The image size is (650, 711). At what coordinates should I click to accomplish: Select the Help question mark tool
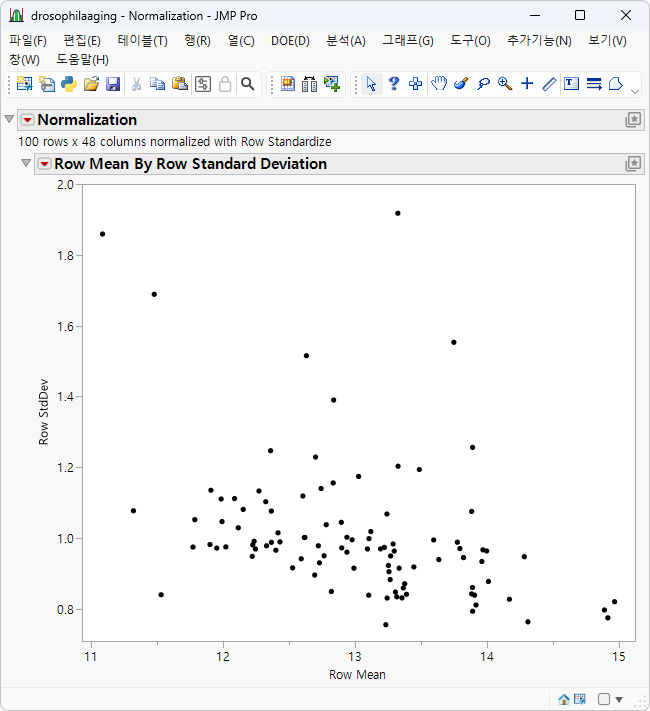pos(394,84)
